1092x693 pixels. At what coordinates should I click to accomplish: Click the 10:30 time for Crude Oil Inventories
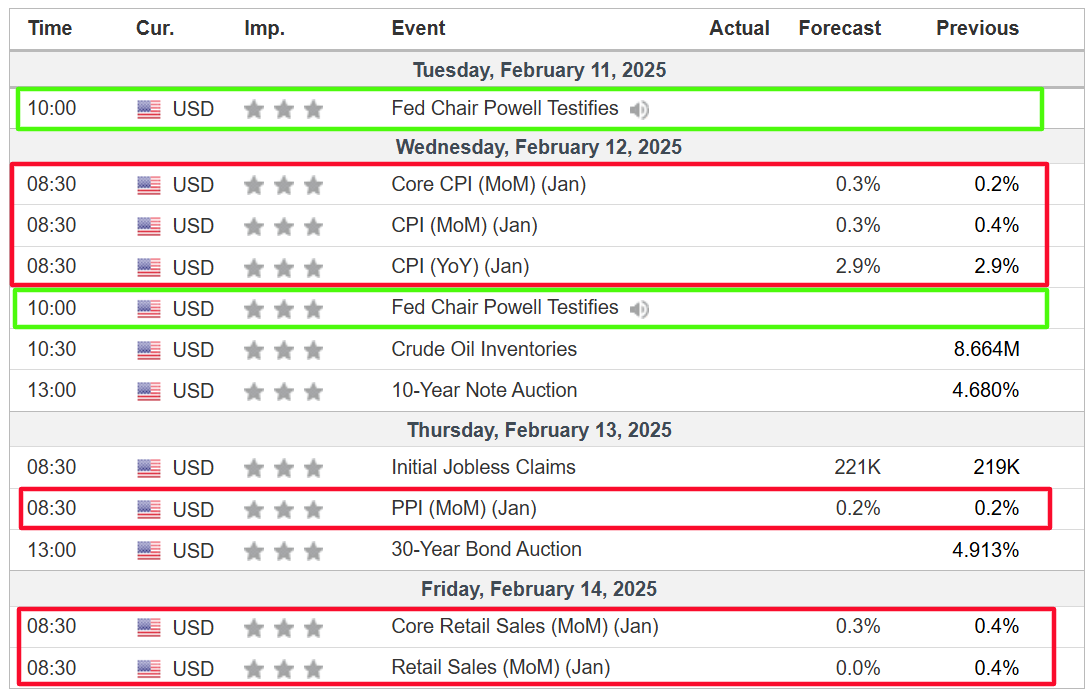pyautogui.click(x=52, y=349)
